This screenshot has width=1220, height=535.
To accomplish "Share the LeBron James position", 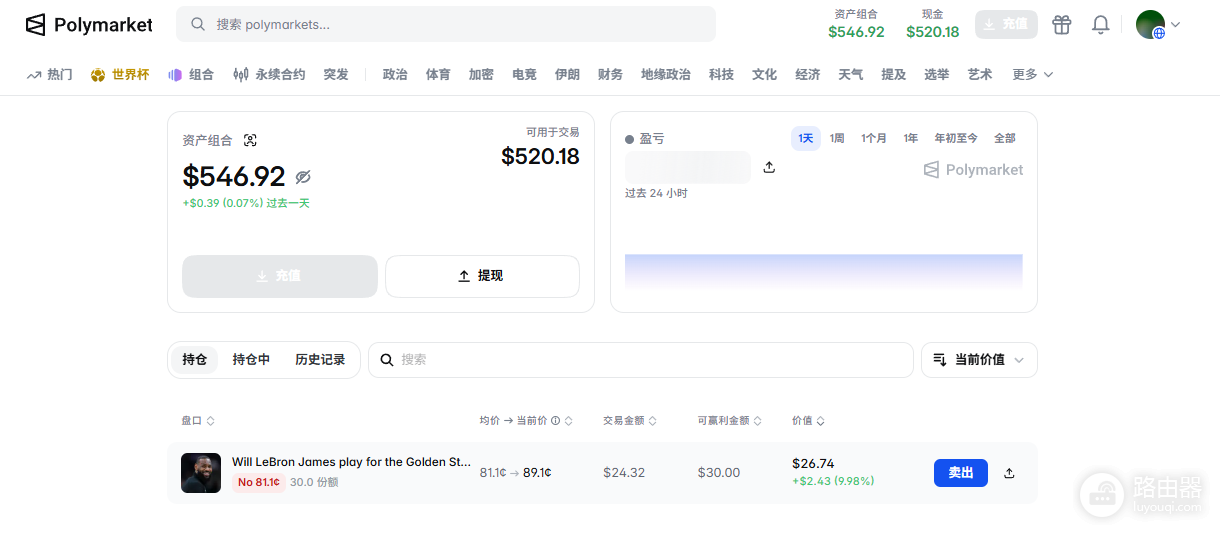I will coord(1009,473).
